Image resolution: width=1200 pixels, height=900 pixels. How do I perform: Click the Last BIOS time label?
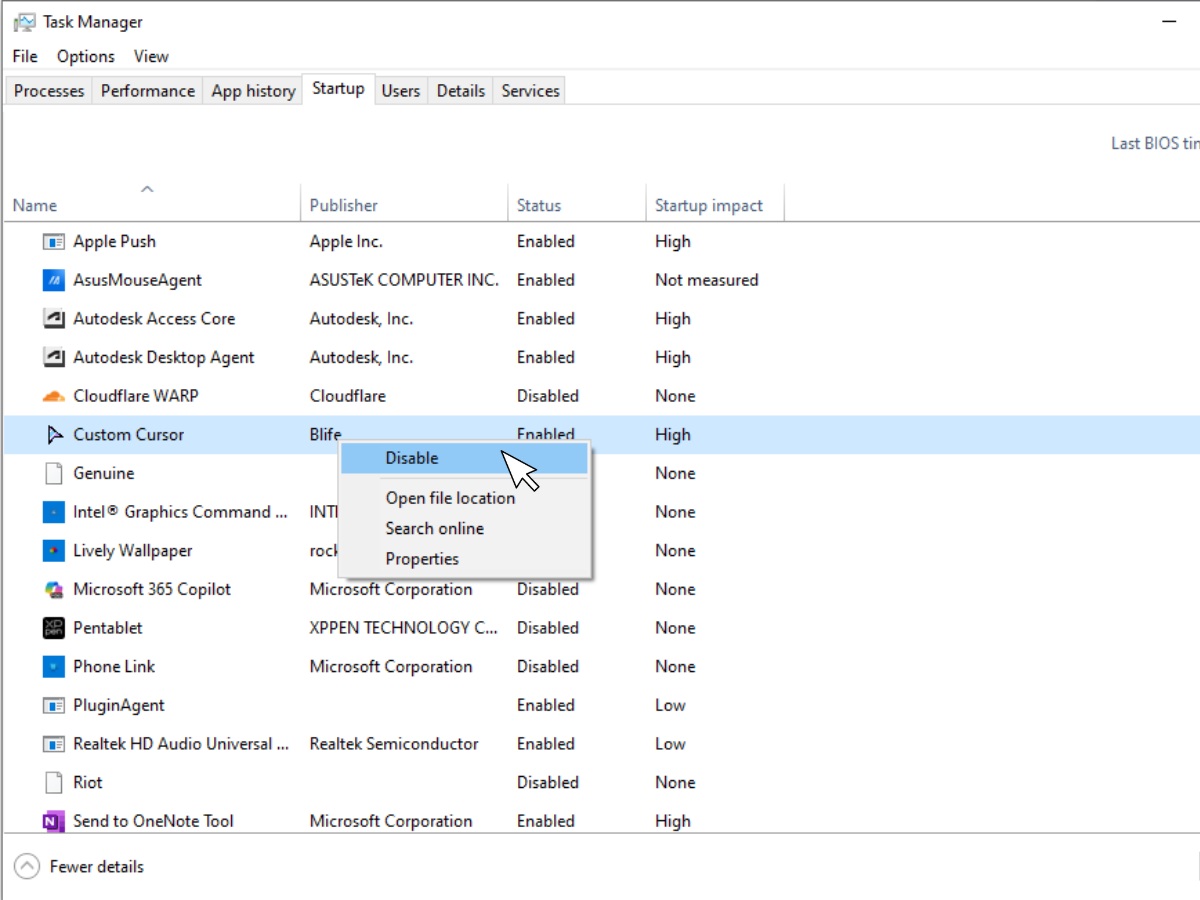point(1155,143)
